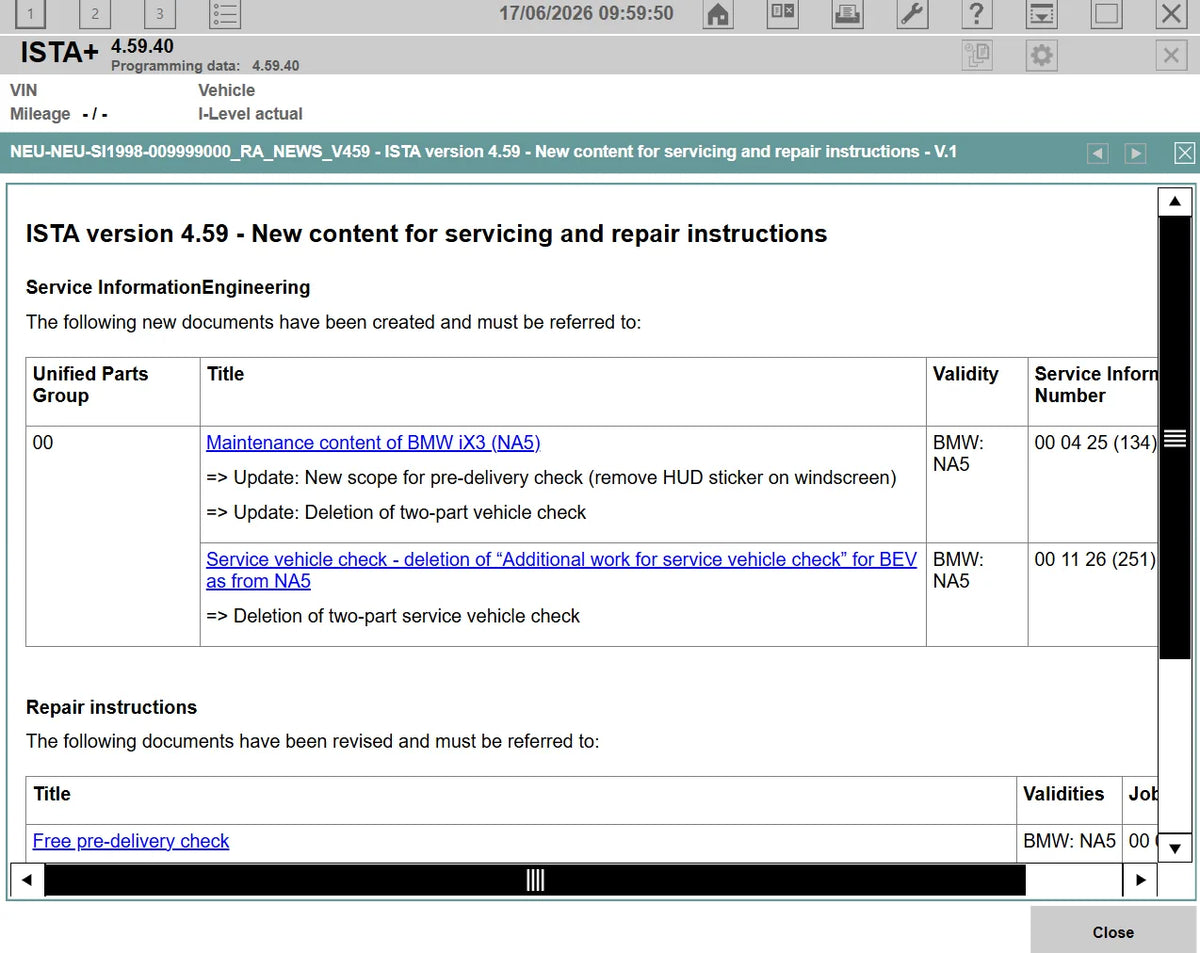1200x953 pixels.
Task: Click the greyed X below the top bar
Action: pyautogui.click(x=1171, y=55)
